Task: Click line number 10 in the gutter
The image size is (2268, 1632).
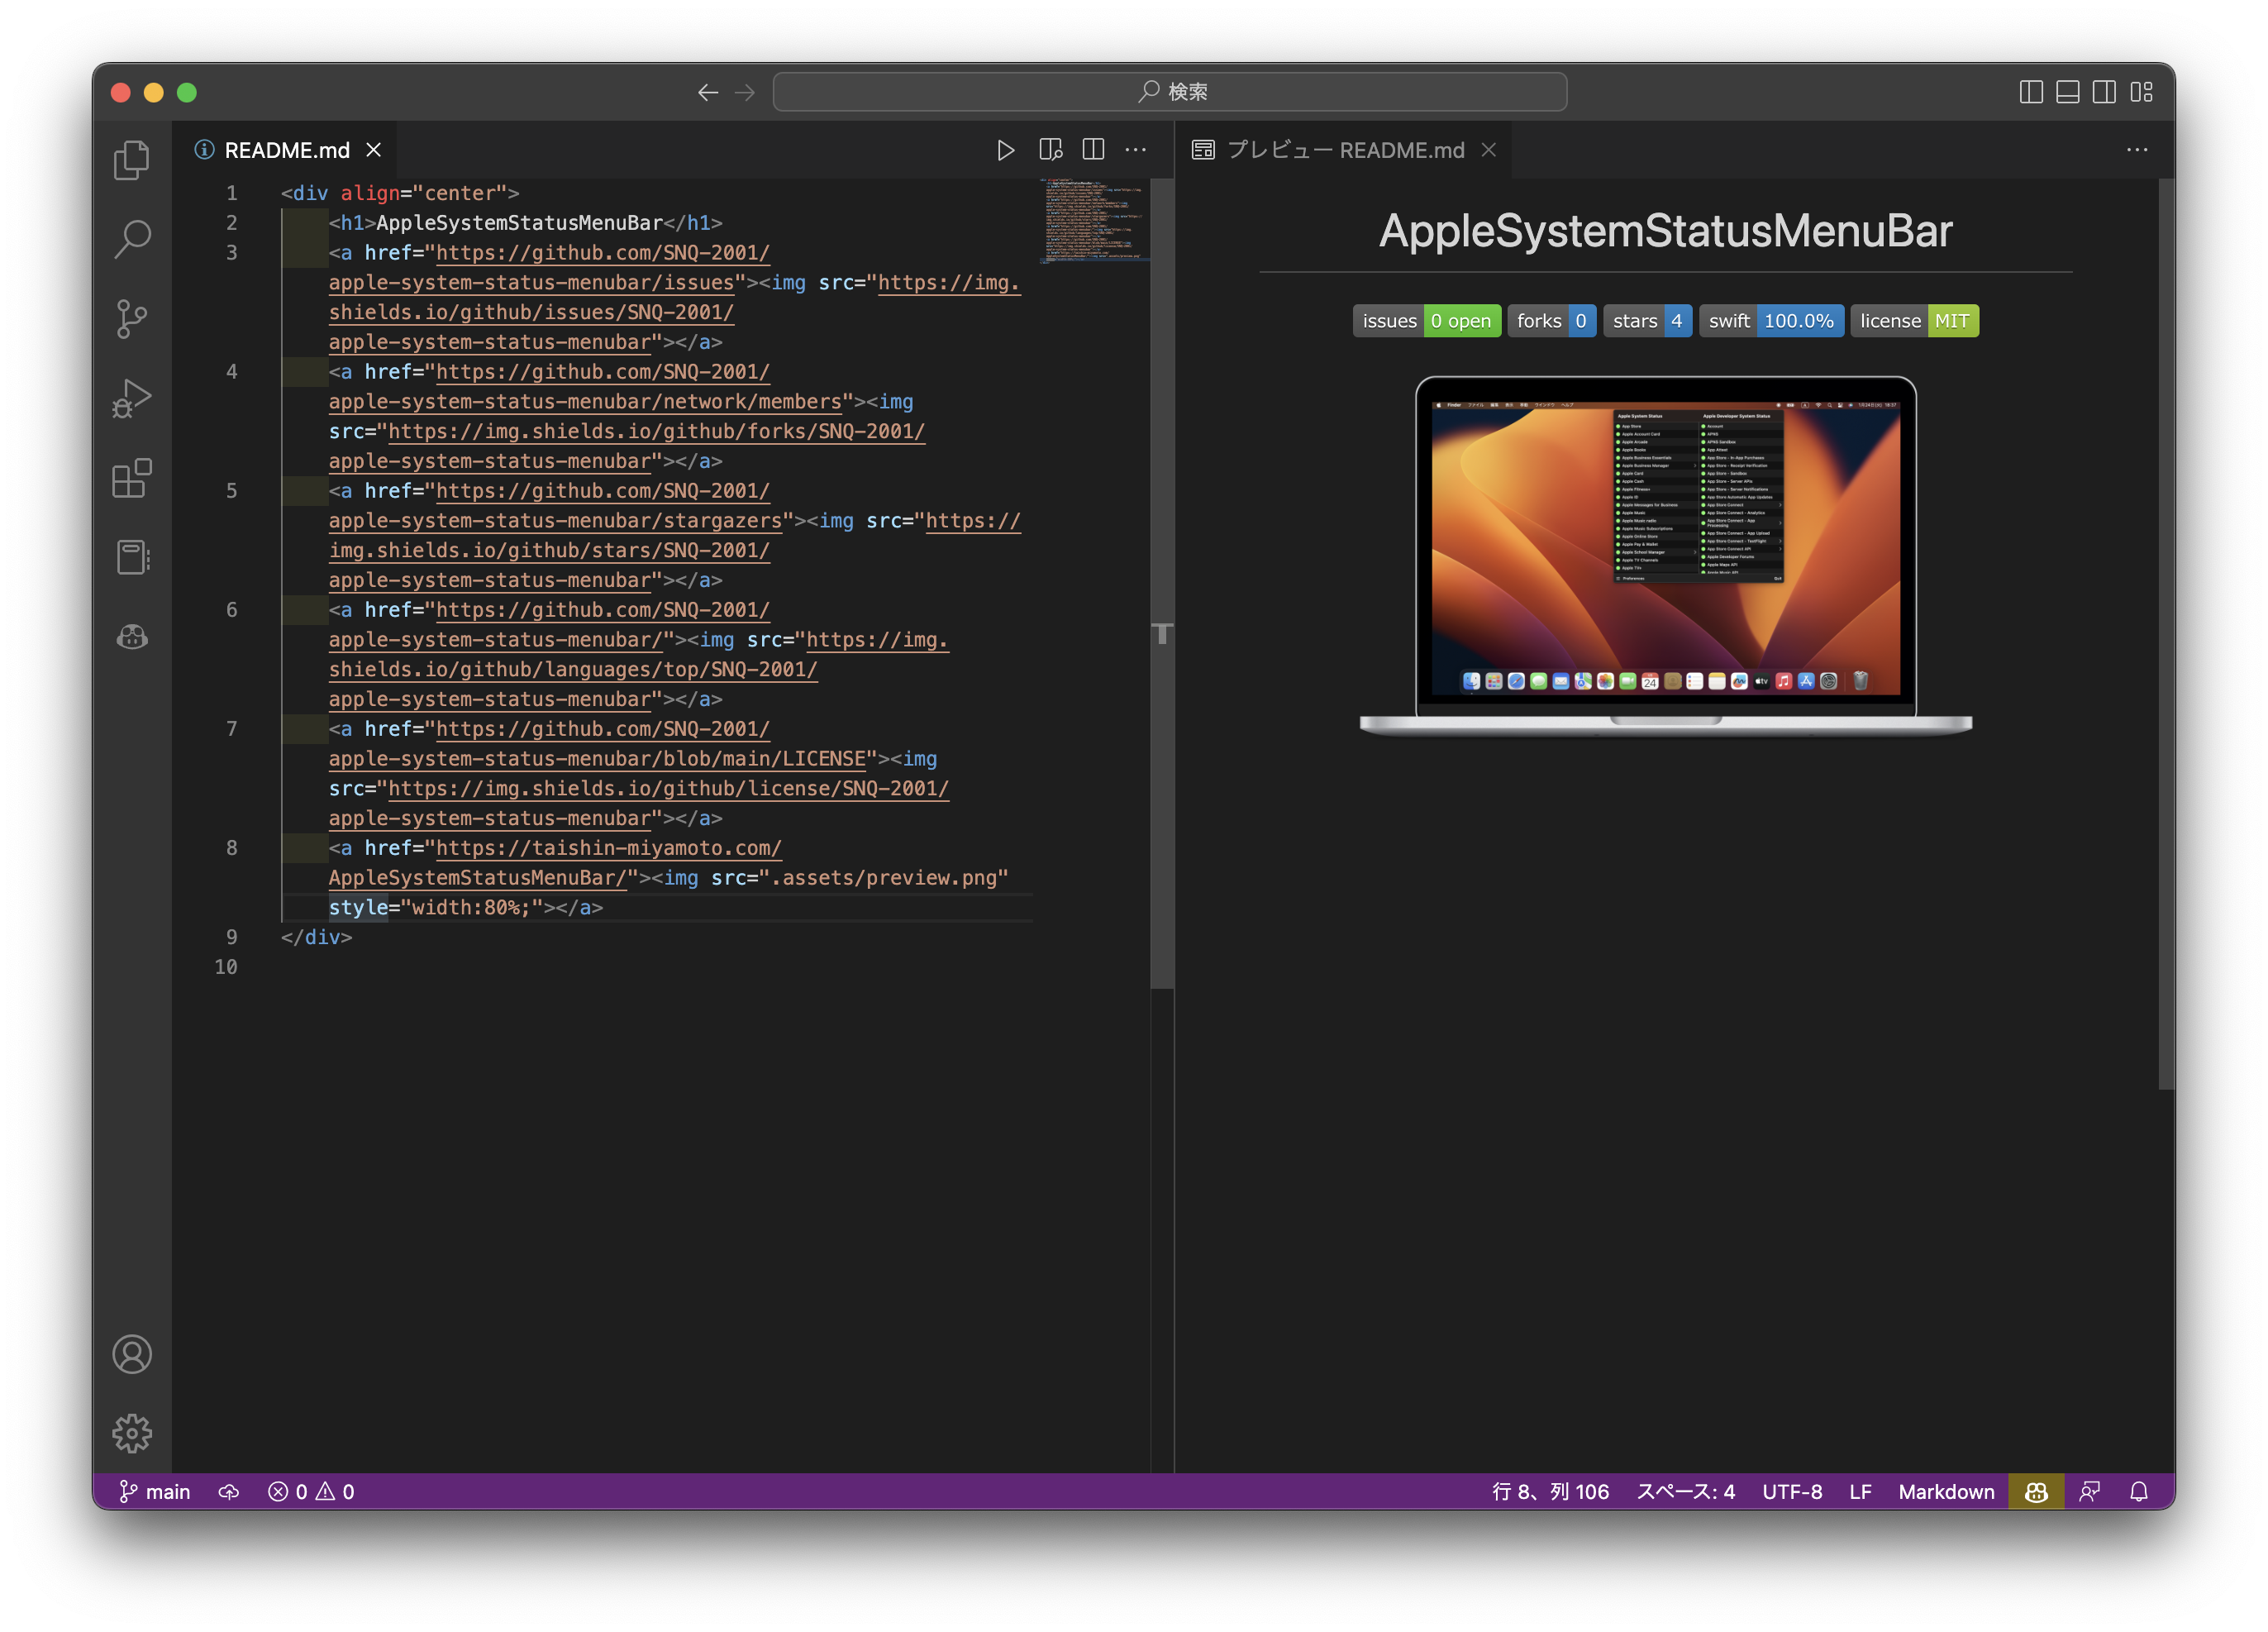Action: tap(226, 967)
